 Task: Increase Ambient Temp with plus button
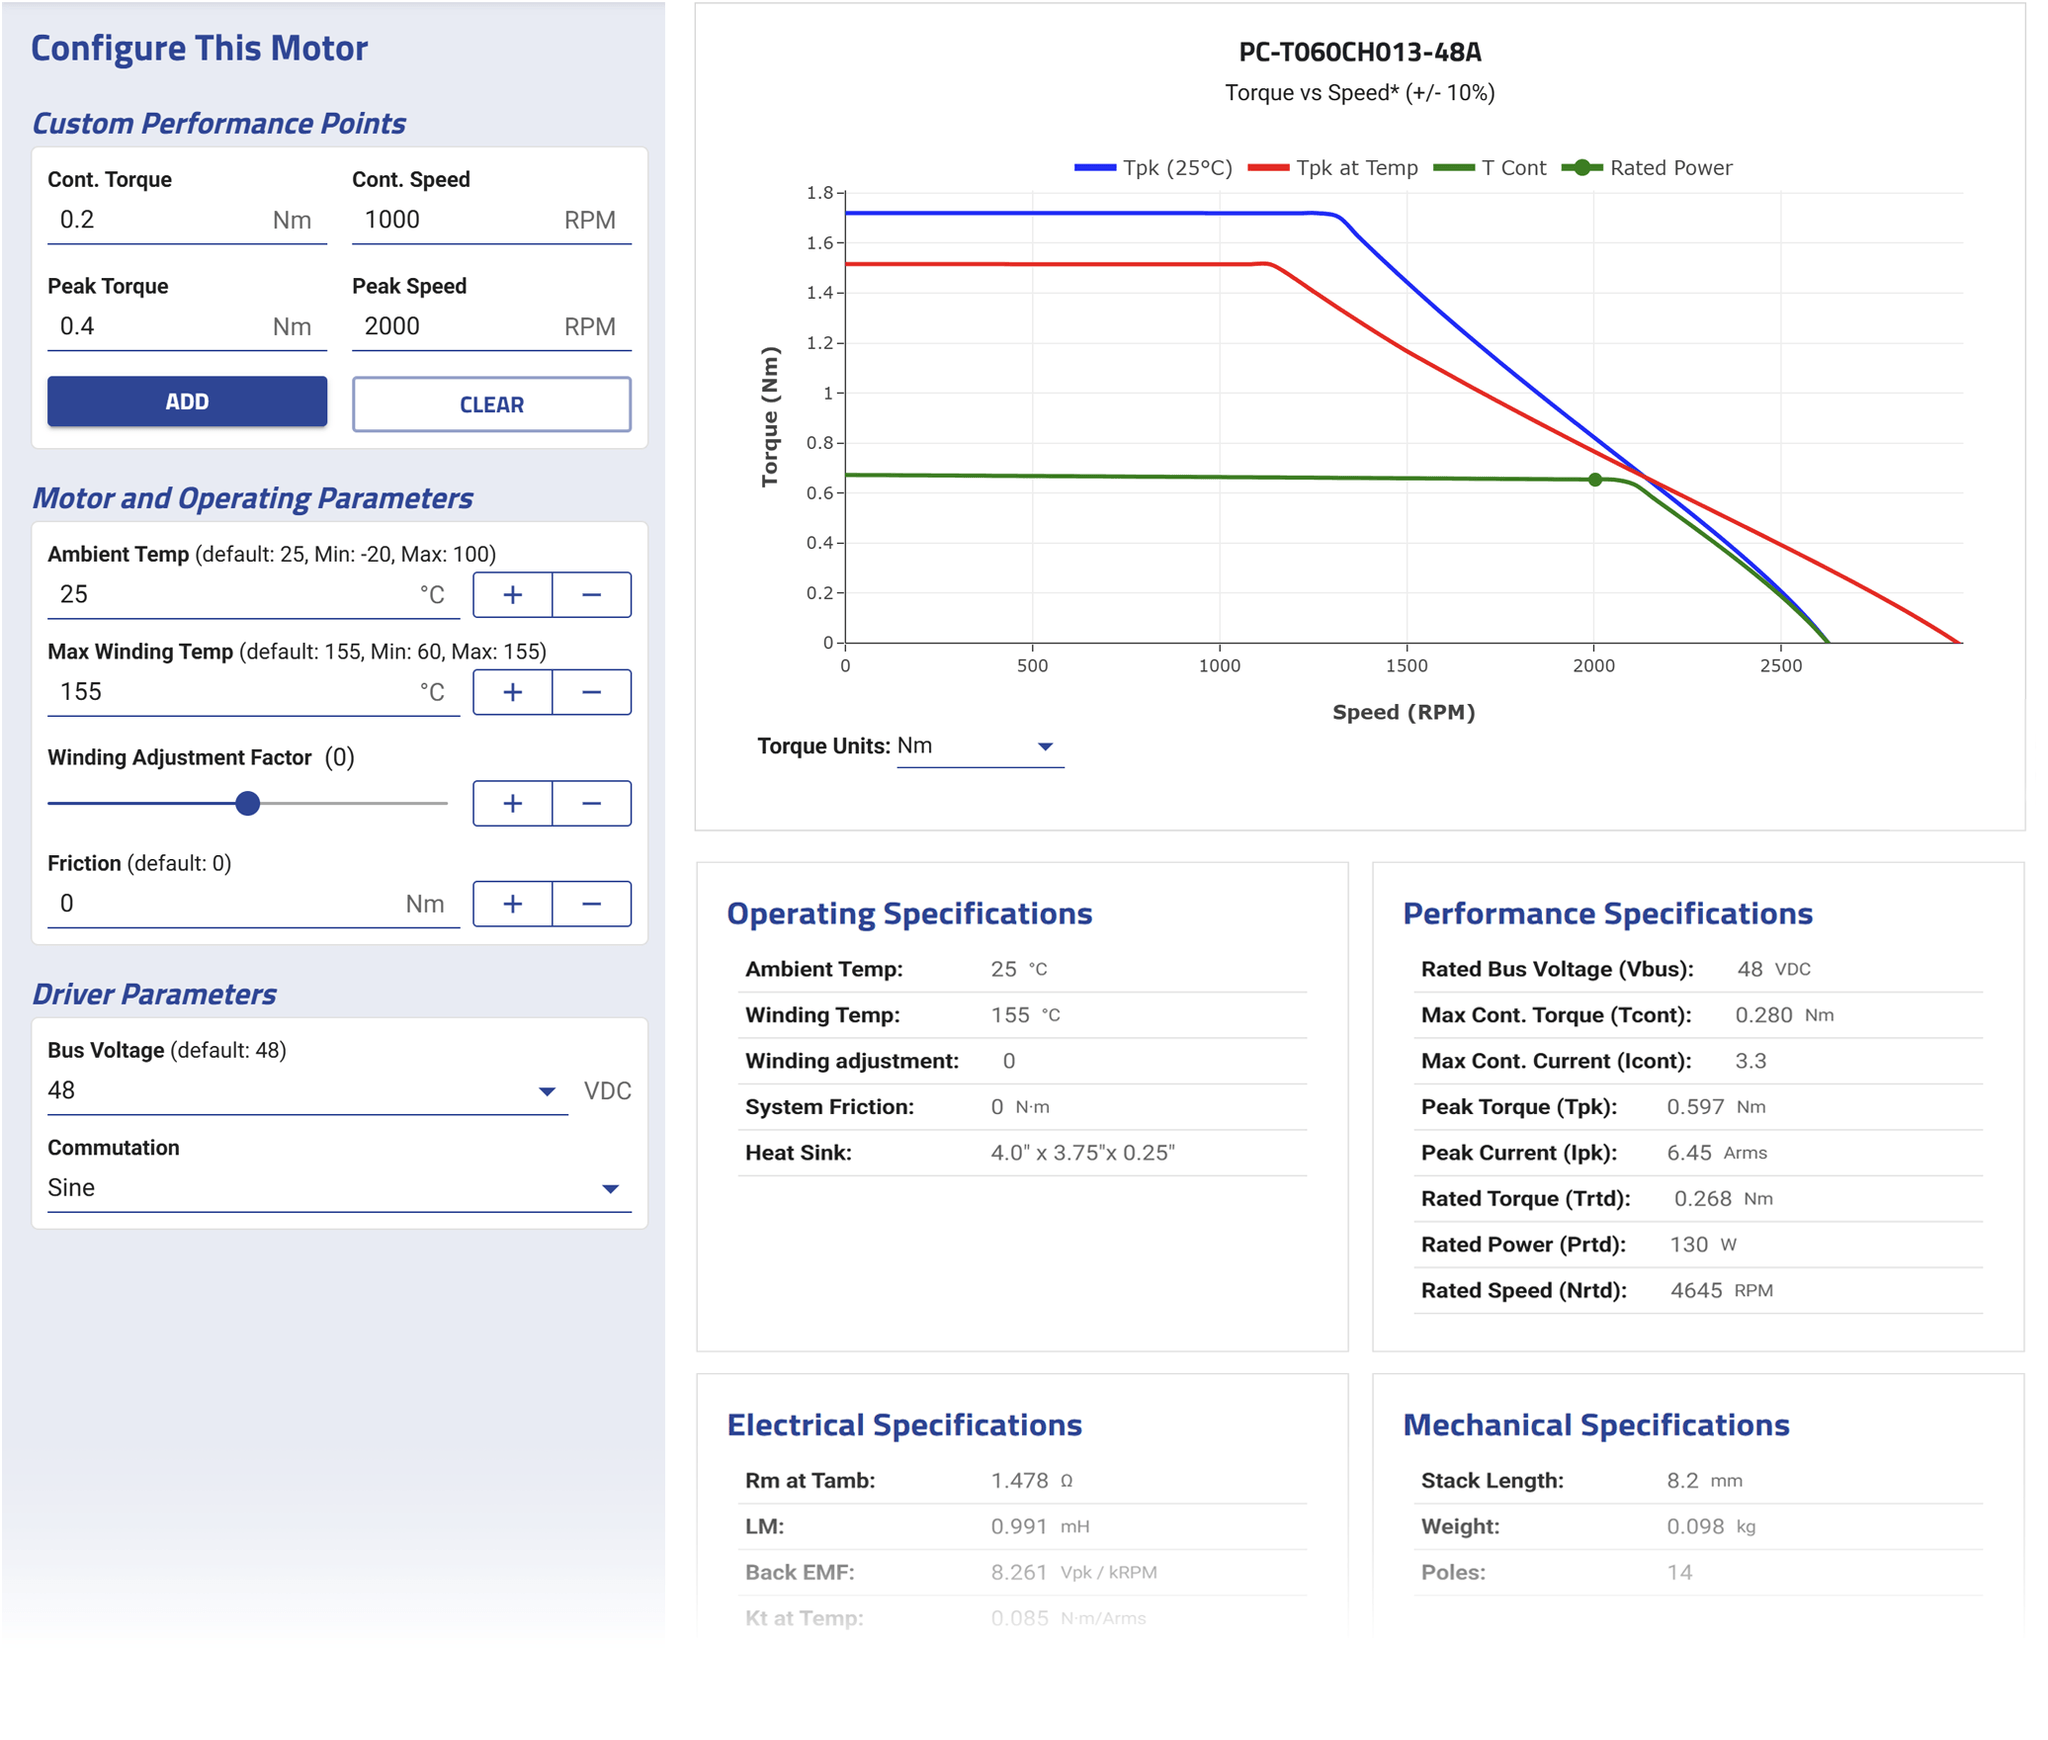(512, 595)
